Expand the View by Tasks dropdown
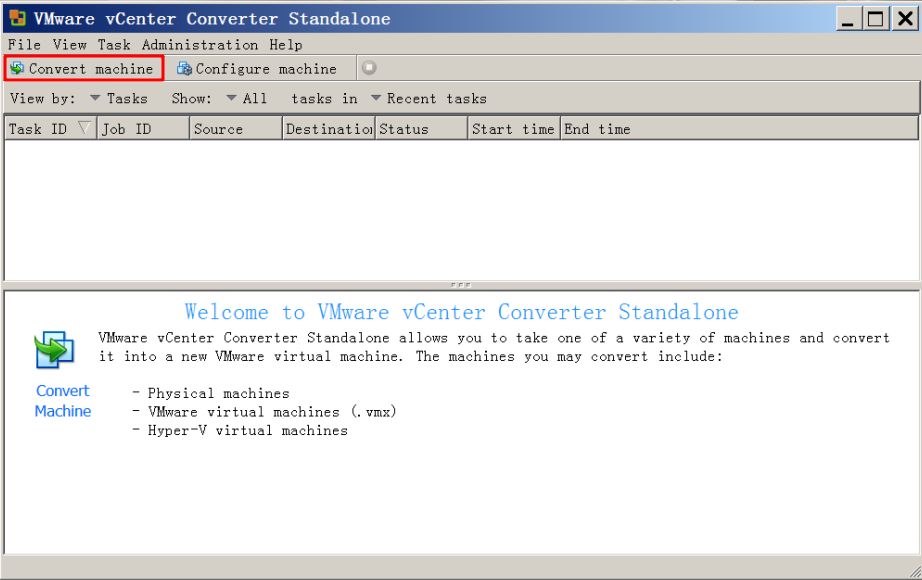Image resolution: width=922 pixels, height=580 pixels. coord(119,98)
